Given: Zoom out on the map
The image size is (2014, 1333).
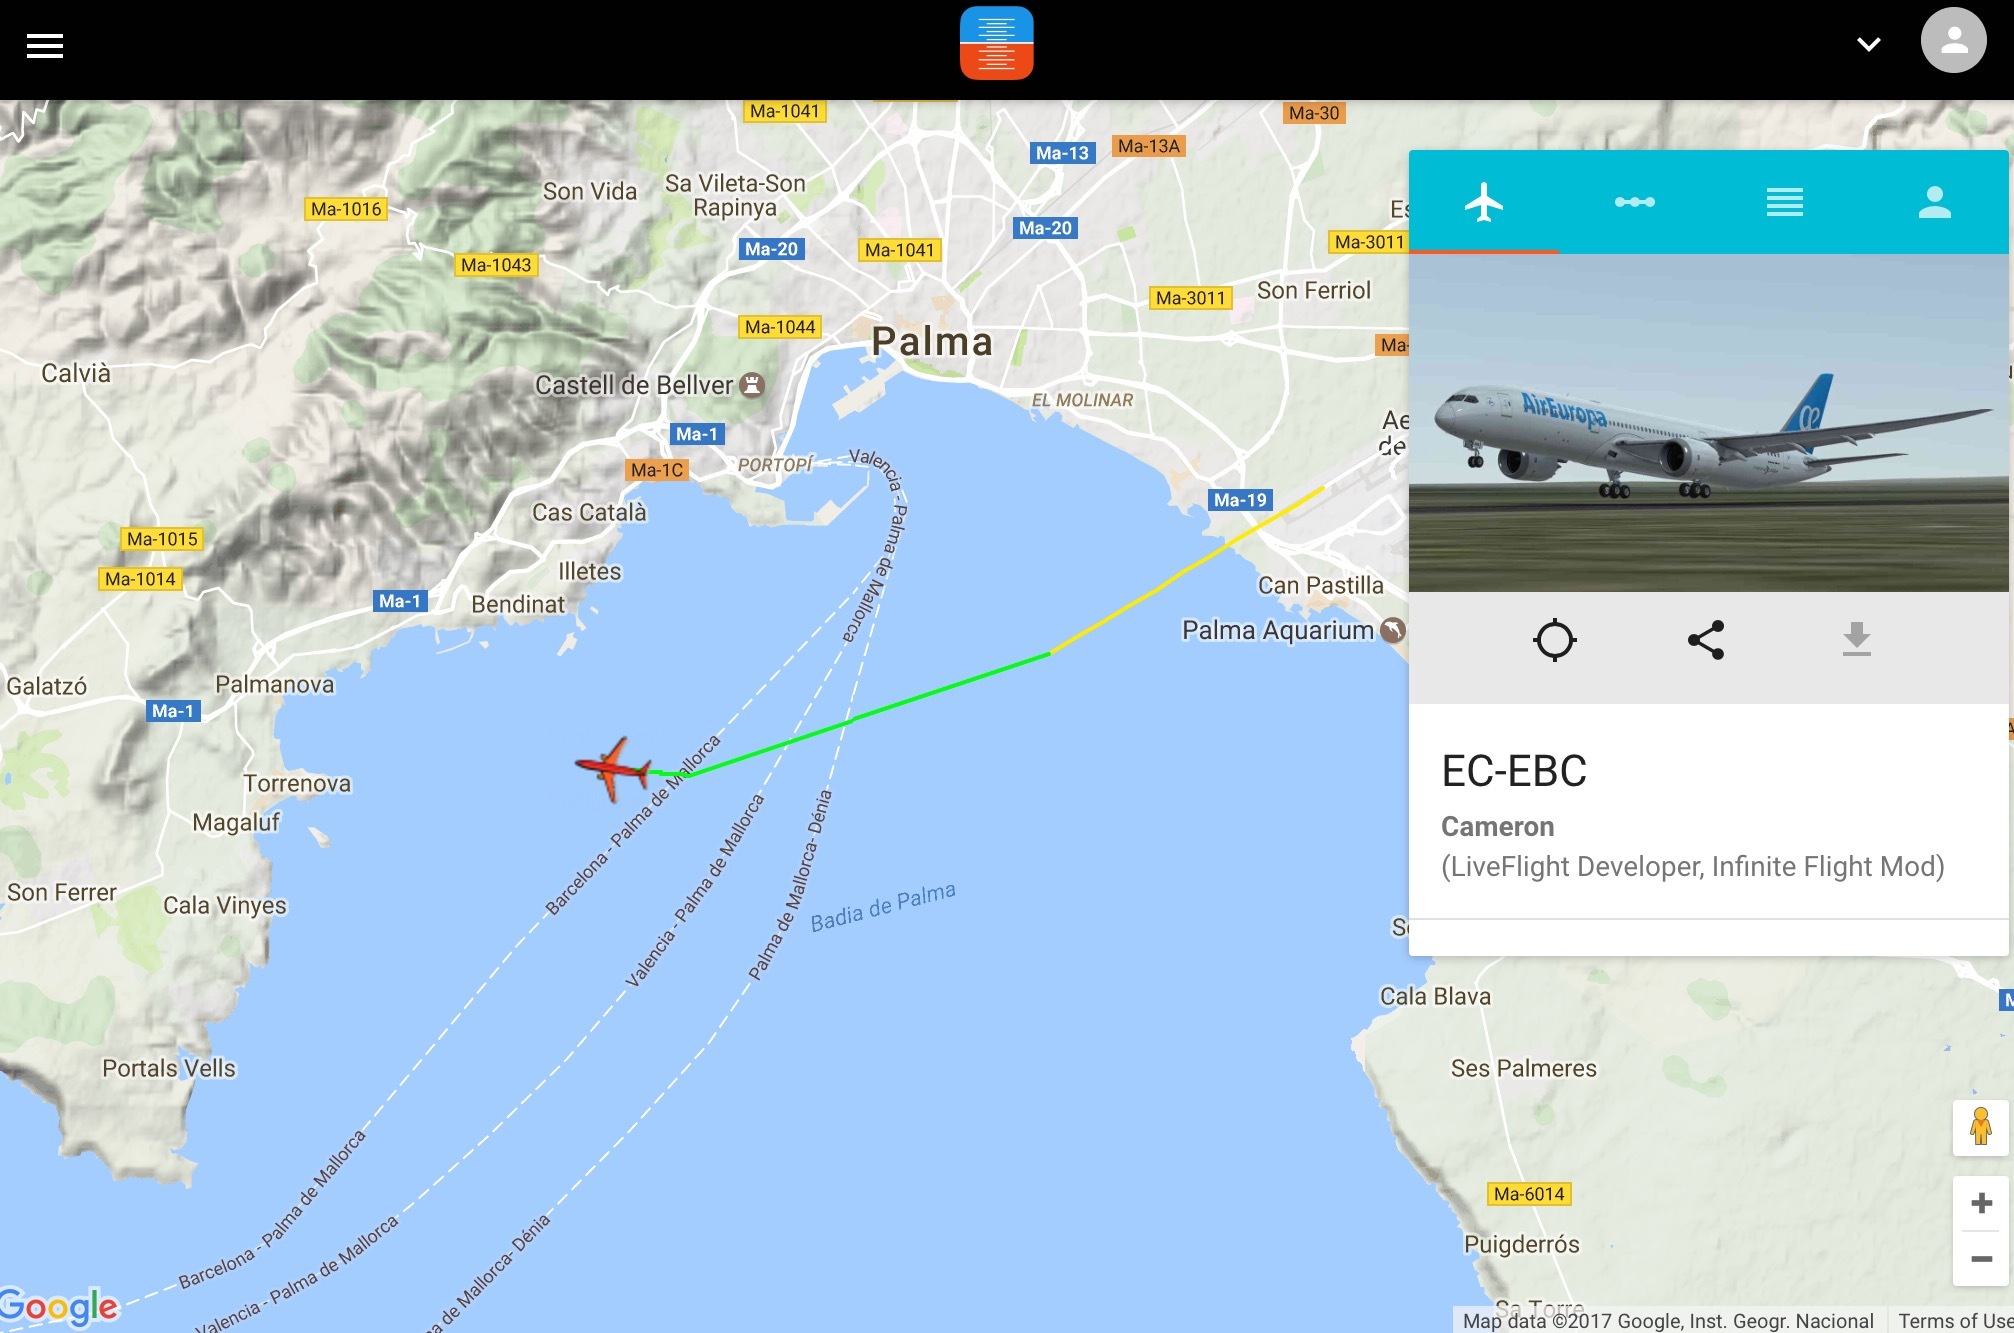Looking at the screenshot, I should pyautogui.click(x=1981, y=1259).
